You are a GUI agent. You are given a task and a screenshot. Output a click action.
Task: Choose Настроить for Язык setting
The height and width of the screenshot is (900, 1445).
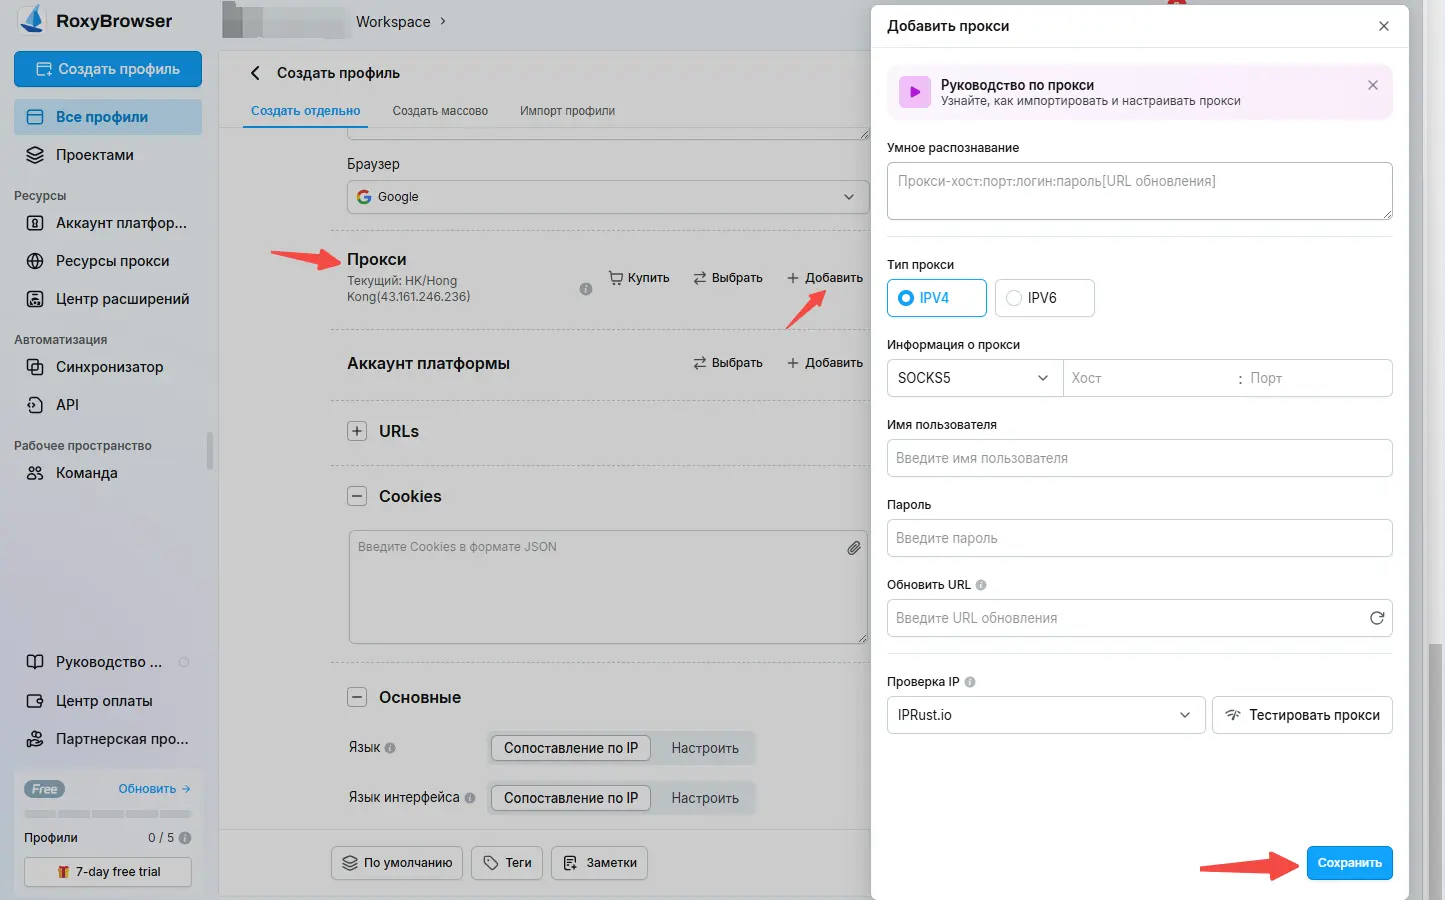tap(705, 748)
